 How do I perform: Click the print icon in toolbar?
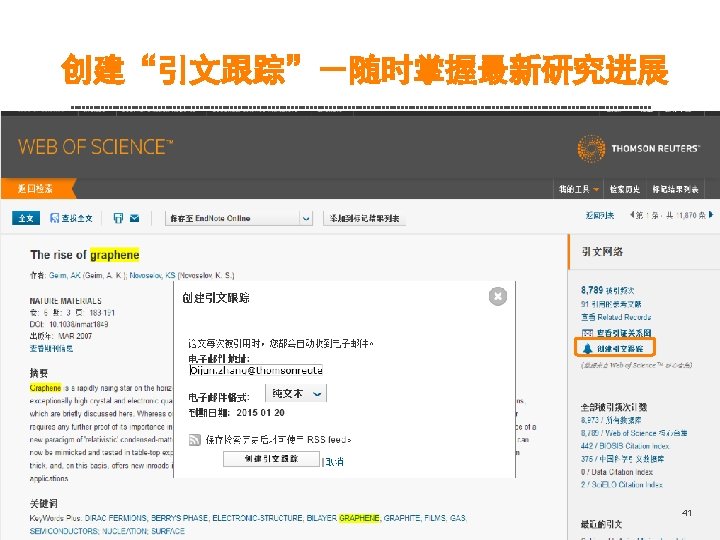118,218
